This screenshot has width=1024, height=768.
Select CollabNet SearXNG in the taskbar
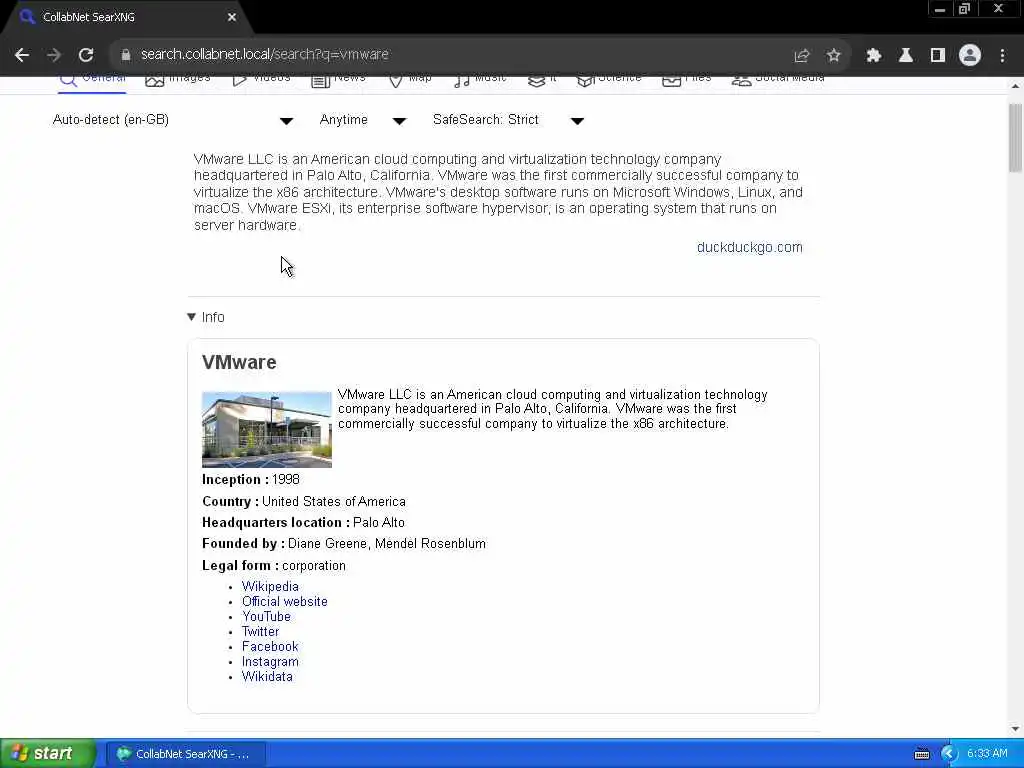[x=185, y=754]
